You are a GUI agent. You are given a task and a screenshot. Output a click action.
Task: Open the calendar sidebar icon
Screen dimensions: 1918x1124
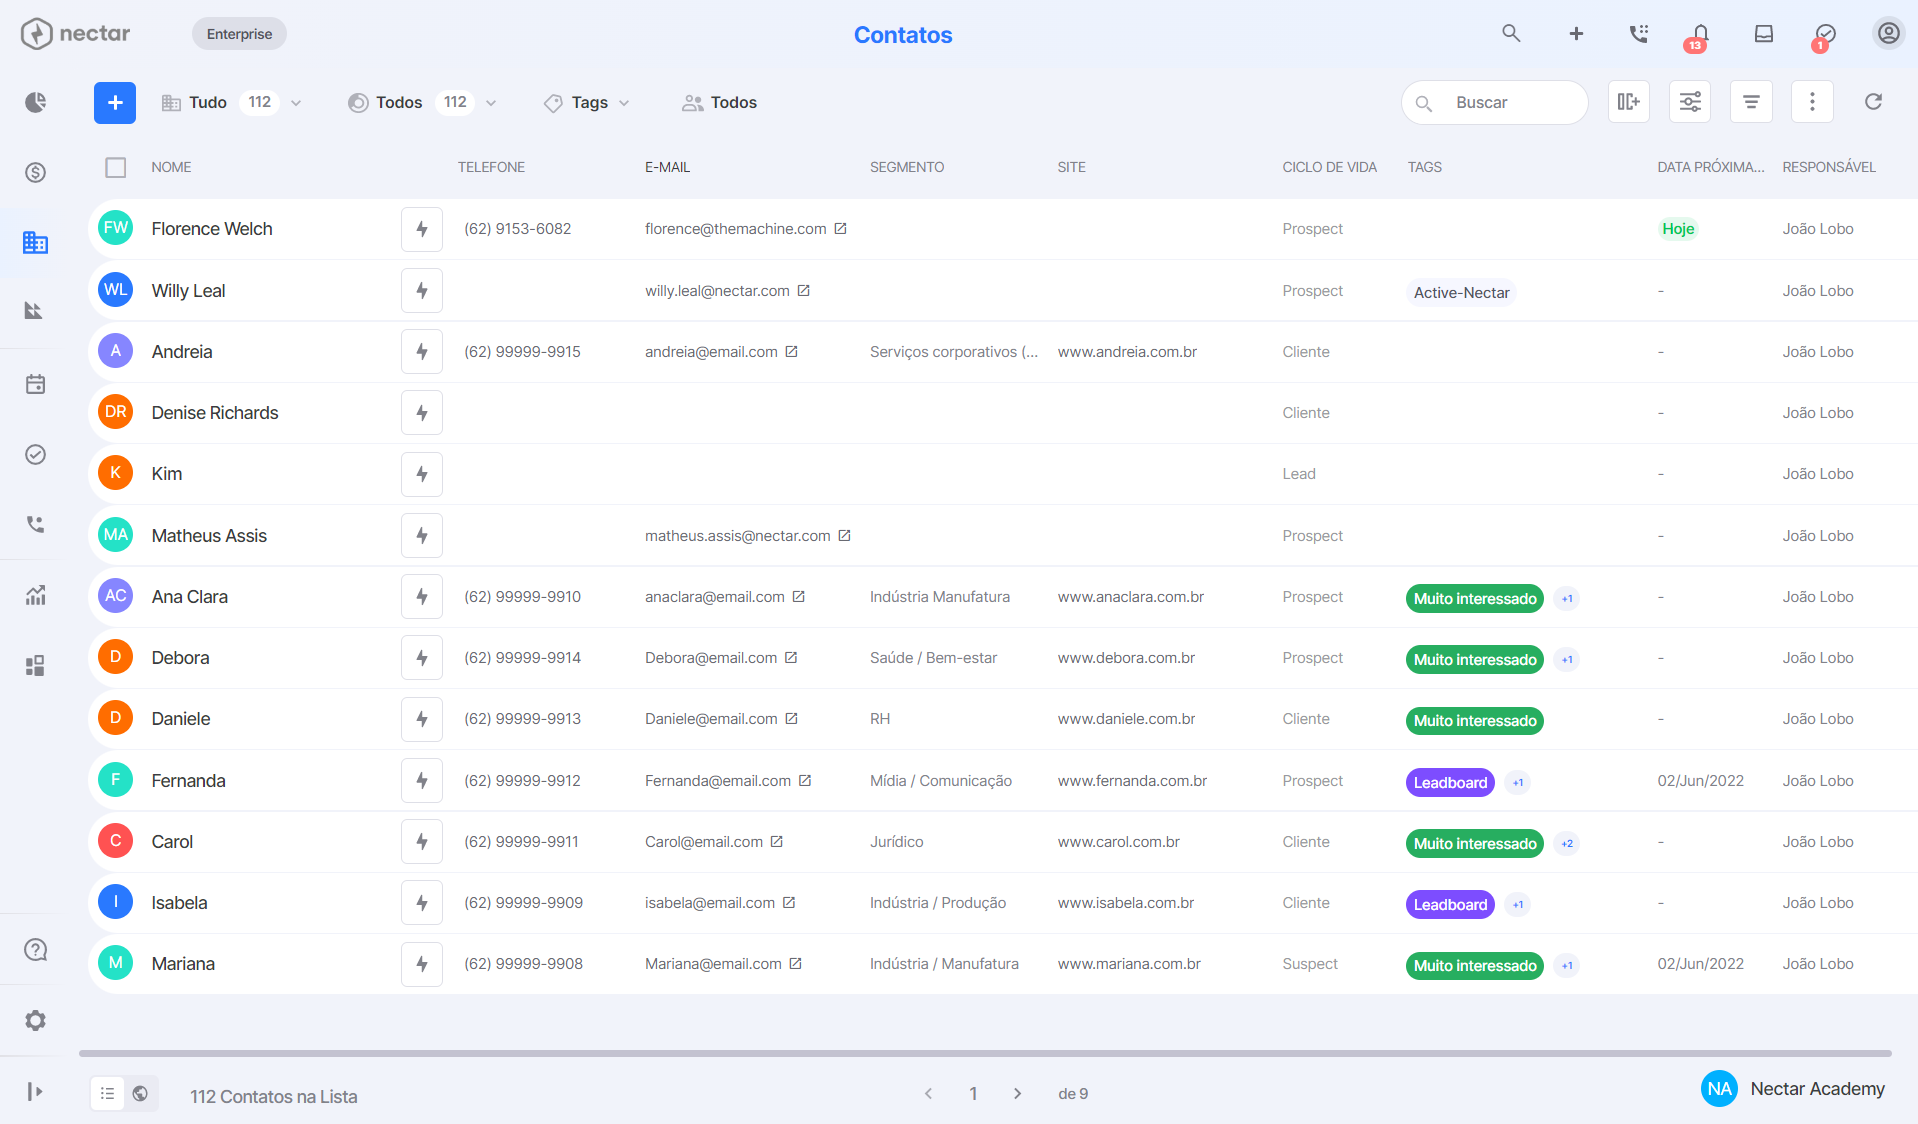(x=36, y=384)
